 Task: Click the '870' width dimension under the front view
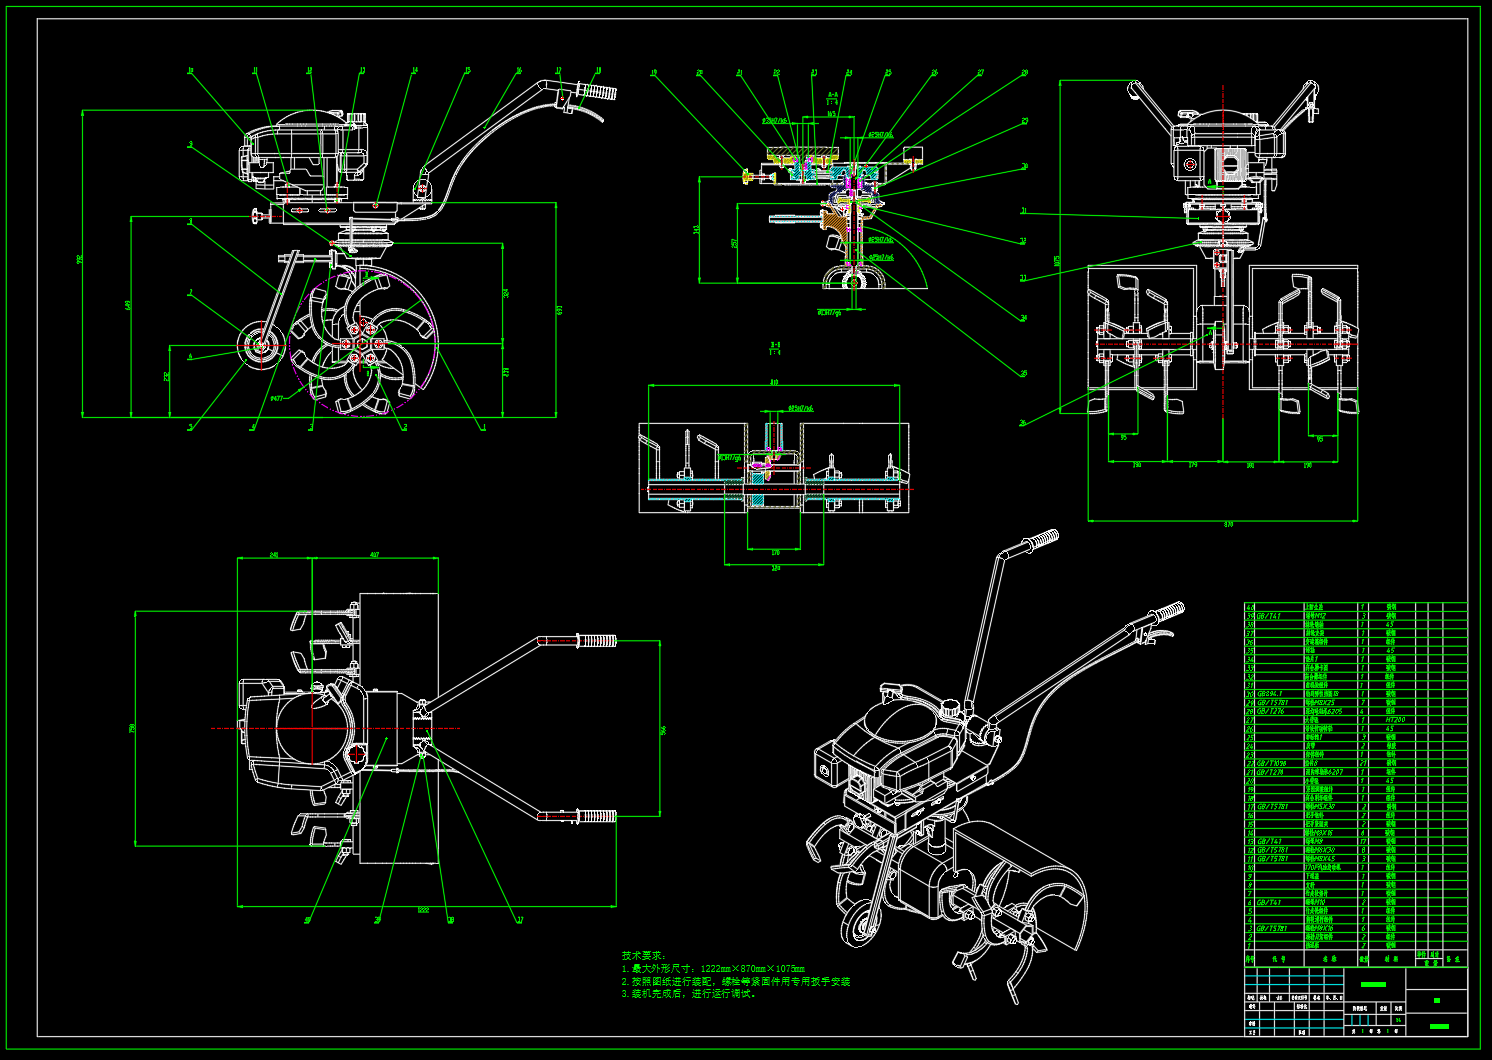click(1228, 524)
